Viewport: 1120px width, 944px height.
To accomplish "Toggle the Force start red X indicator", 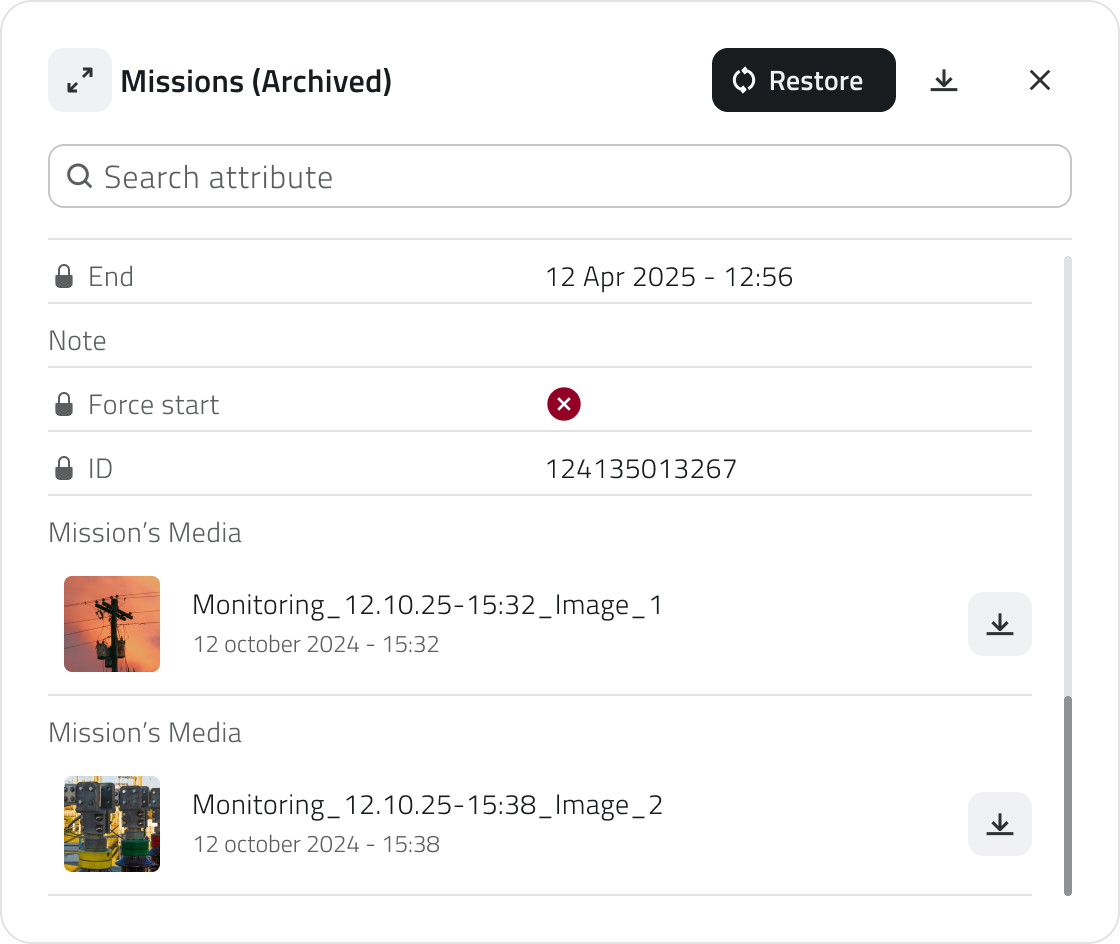I will pyautogui.click(x=564, y=405).
